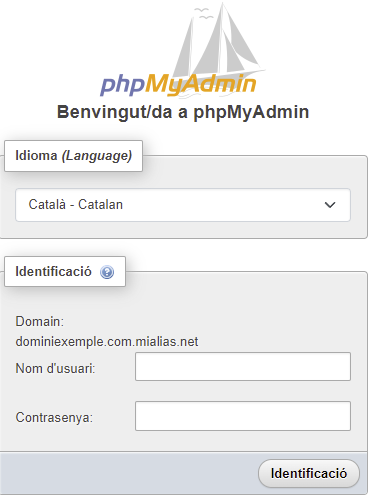This screenshot has height=495, width=368.
Task: Click the italic '(Language)' word in legend
Action: 97,156
